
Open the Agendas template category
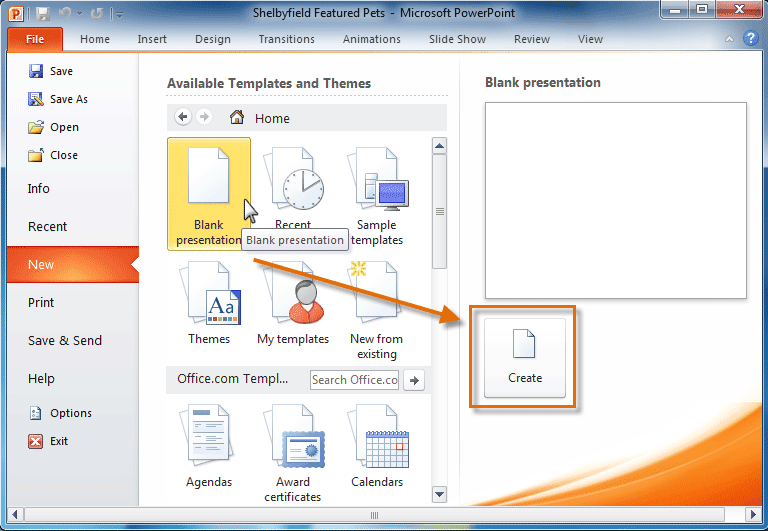point(209,446)
